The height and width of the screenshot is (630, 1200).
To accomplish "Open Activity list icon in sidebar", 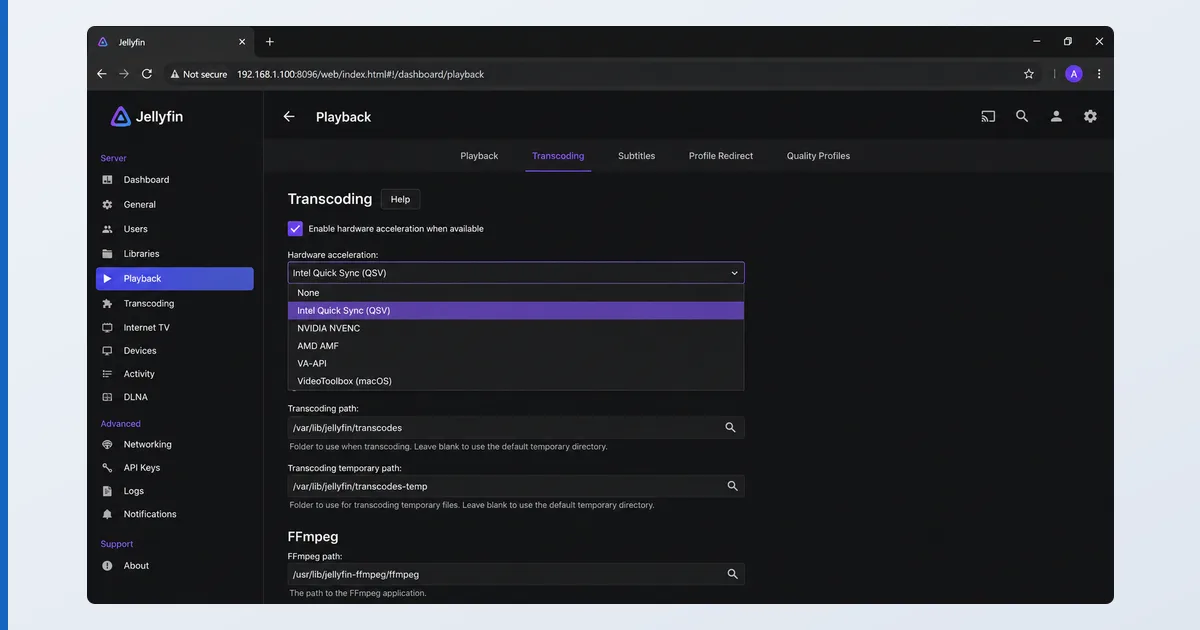I will (x=107, y=374).
